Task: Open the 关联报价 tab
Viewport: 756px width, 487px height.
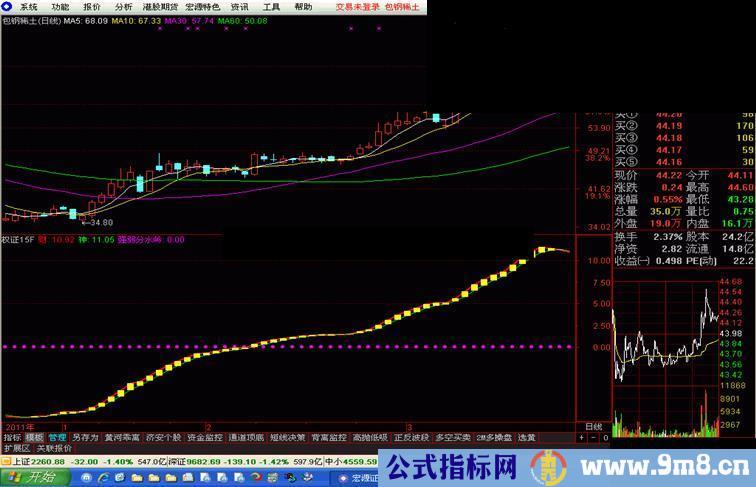Action: [53, 449]
